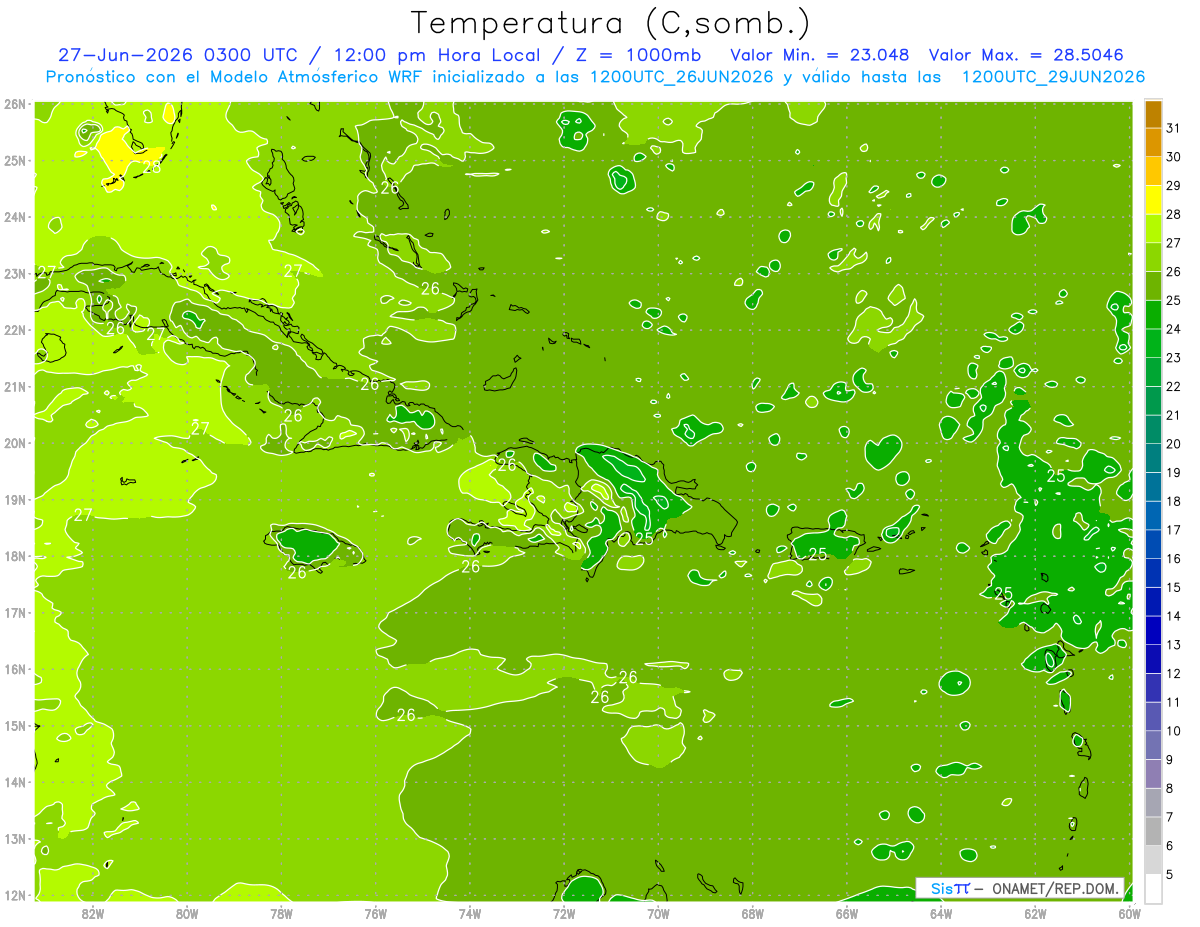The width and height of the screenshot is (1200, 927).
Task: Click the '82W' longitude axis label
Action: coord(92,912)
